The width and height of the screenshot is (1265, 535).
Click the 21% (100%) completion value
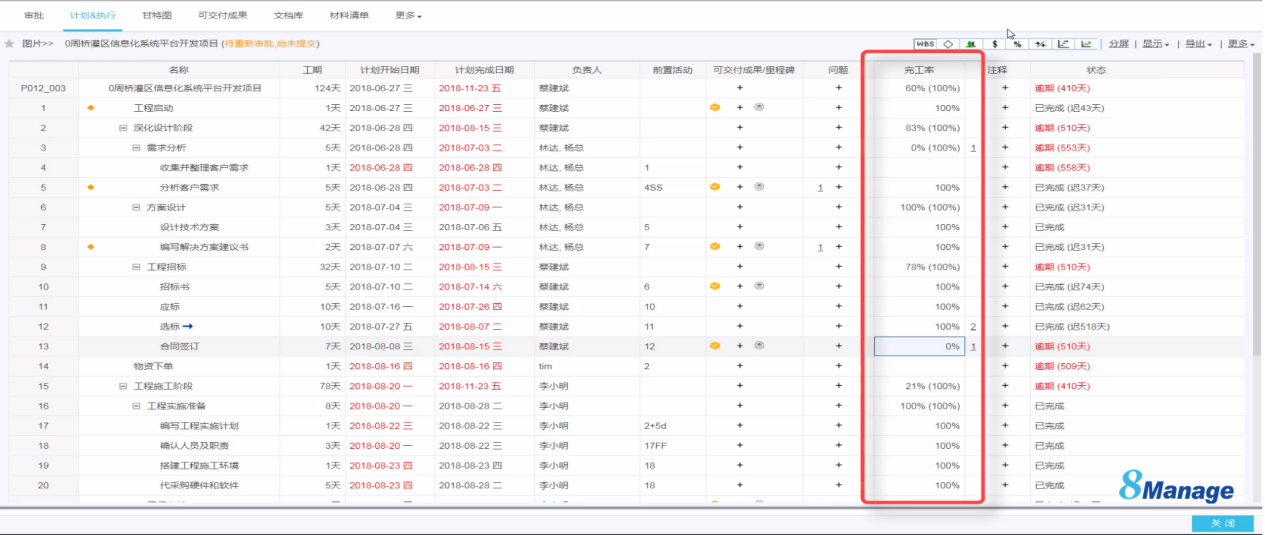click(932, 386)
